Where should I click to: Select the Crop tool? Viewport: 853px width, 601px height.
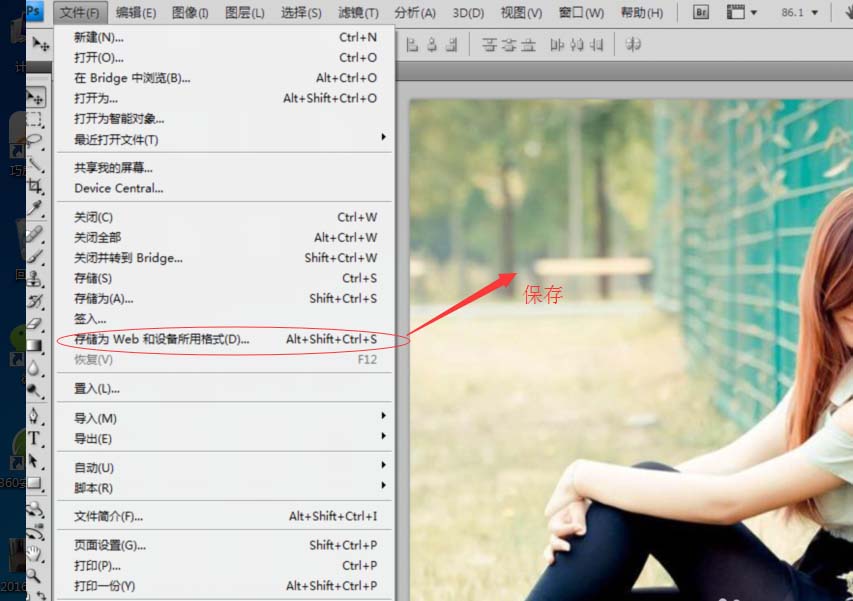[35, 187]
